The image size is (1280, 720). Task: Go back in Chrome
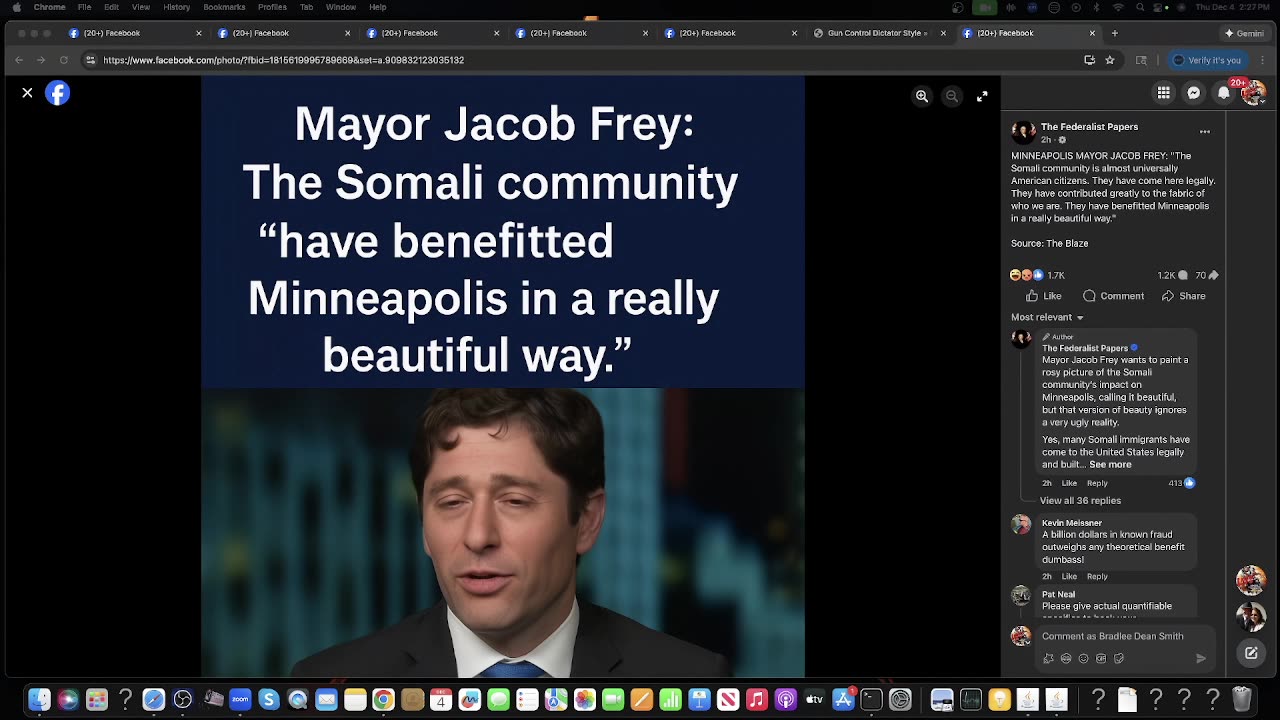19,60
